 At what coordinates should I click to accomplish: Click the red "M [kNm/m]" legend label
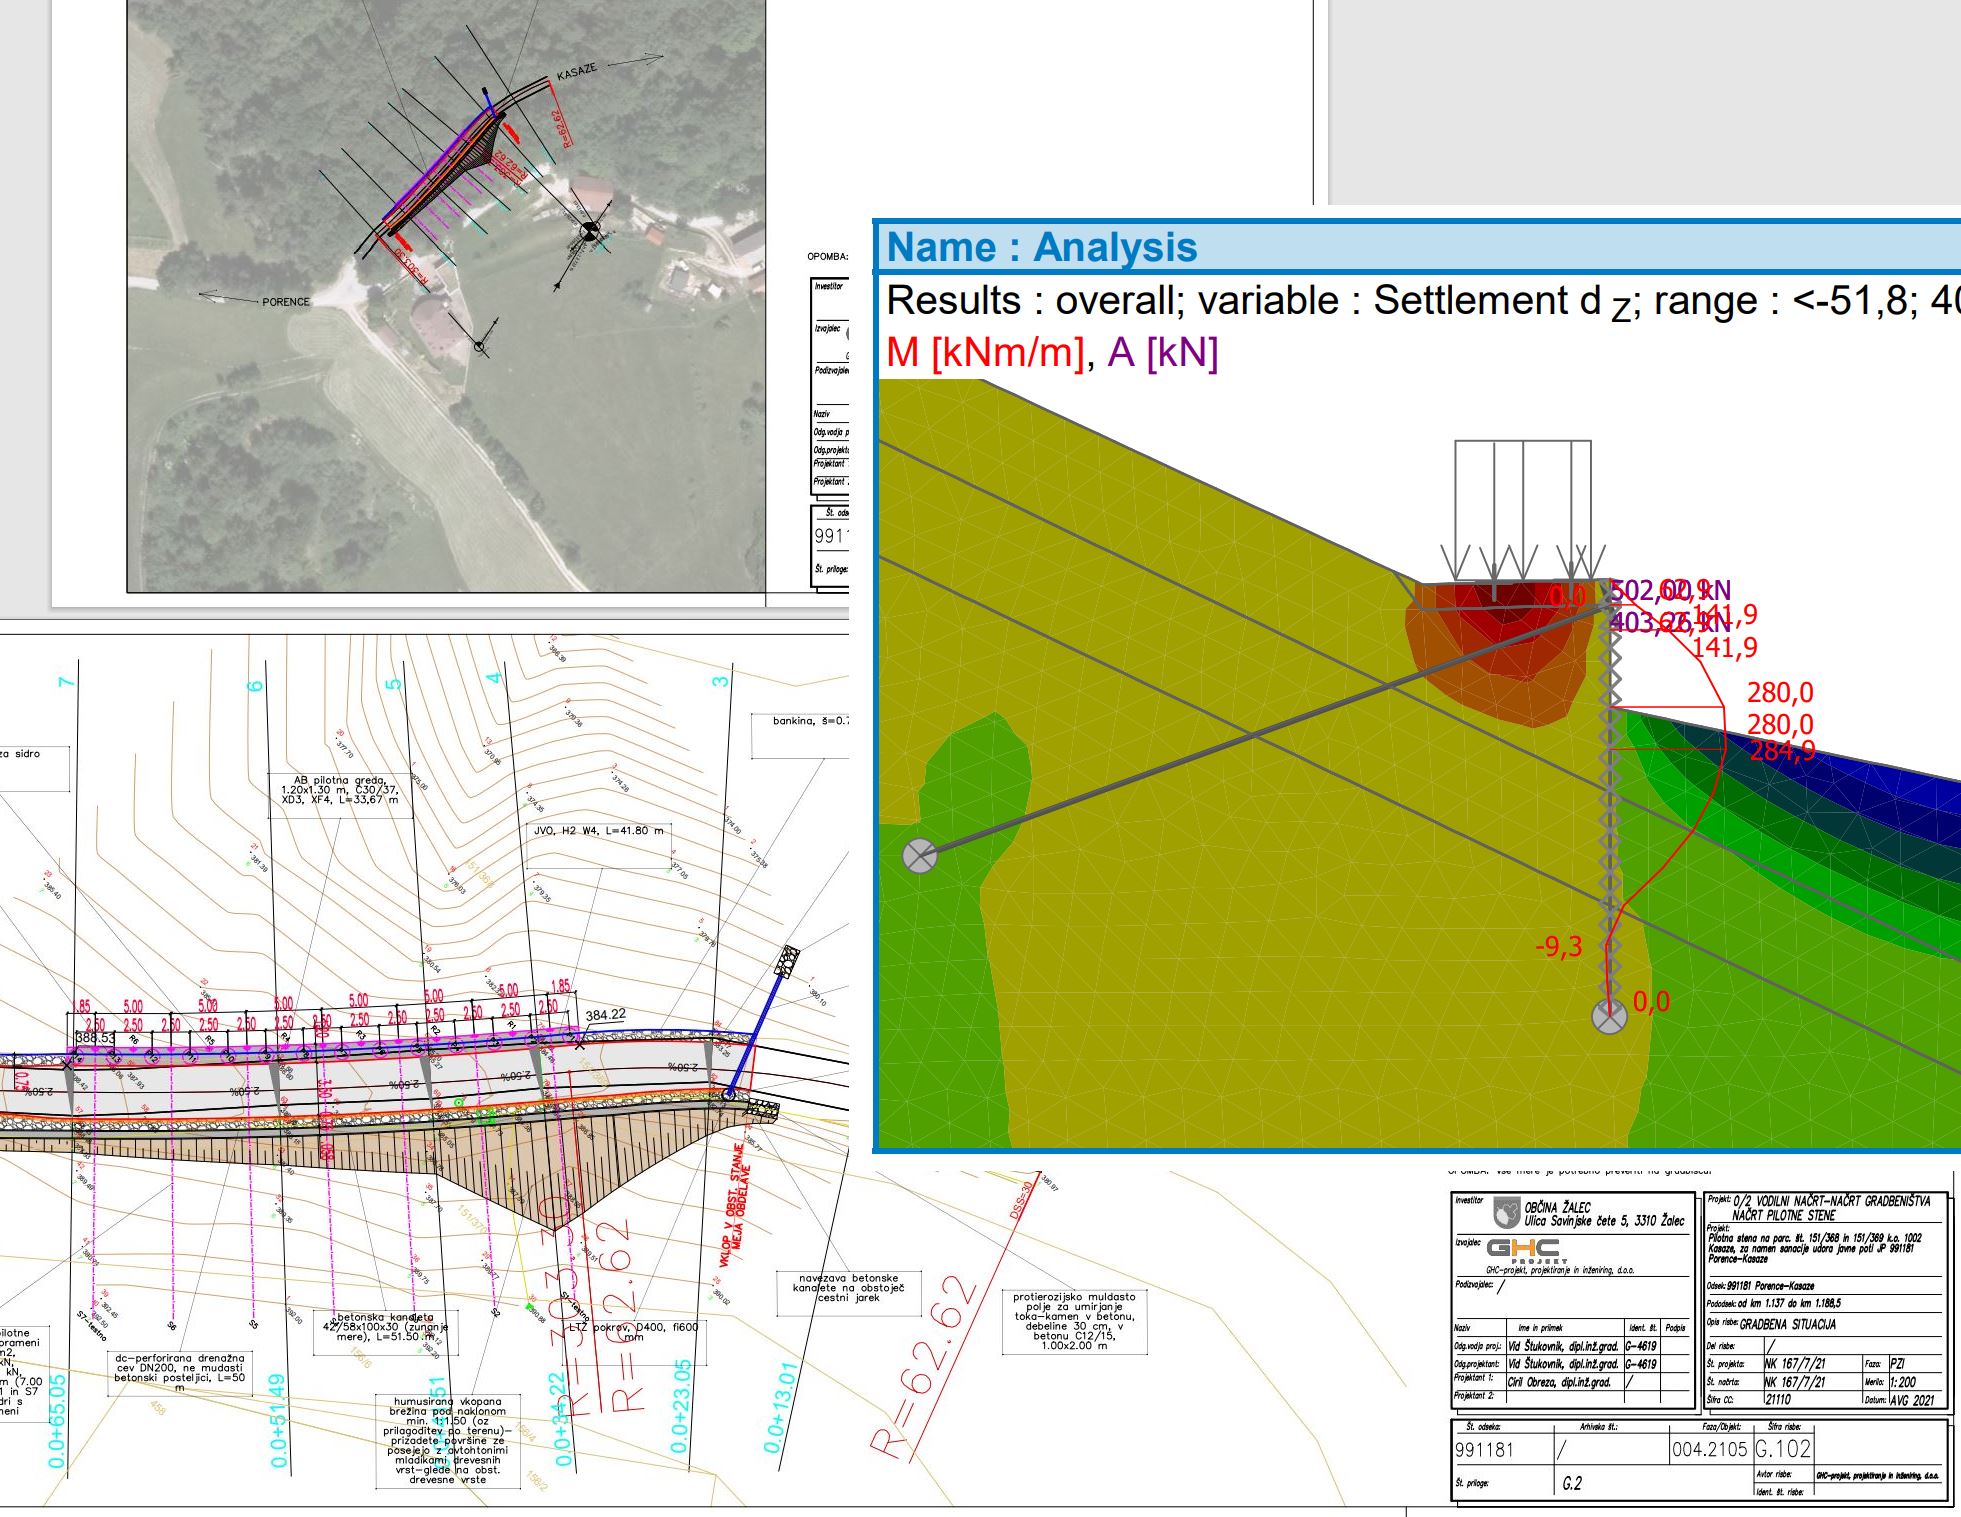point(985,352)
